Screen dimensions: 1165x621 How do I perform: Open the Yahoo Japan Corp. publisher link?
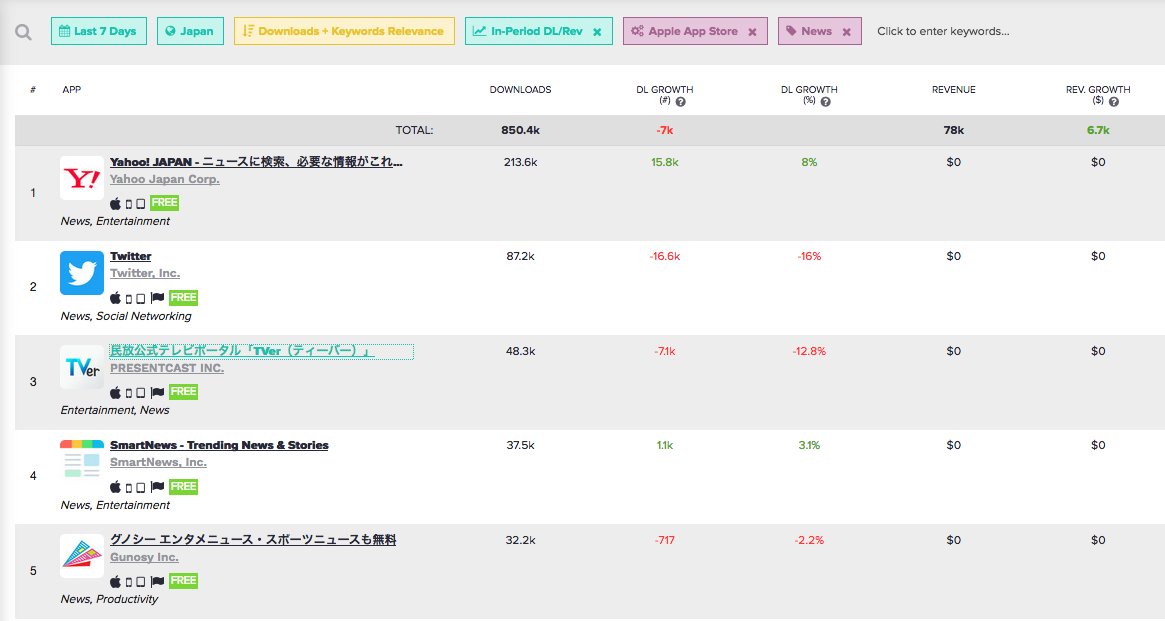pos(165,179)
